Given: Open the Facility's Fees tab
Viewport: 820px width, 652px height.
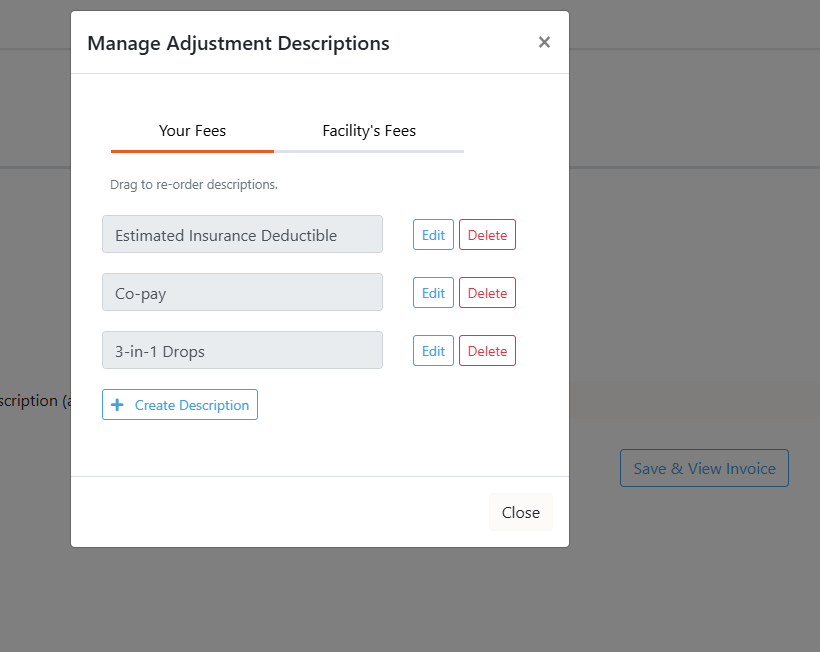Looking at the screenshot, I should point(369,131).
